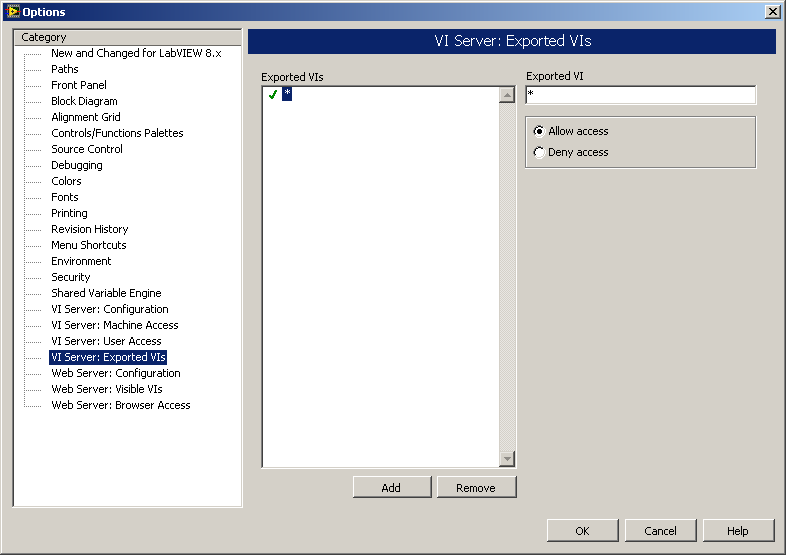This screenshot has height=555, width=786.
Task: Select Source Control category
Action: click(x=87, y=149)
